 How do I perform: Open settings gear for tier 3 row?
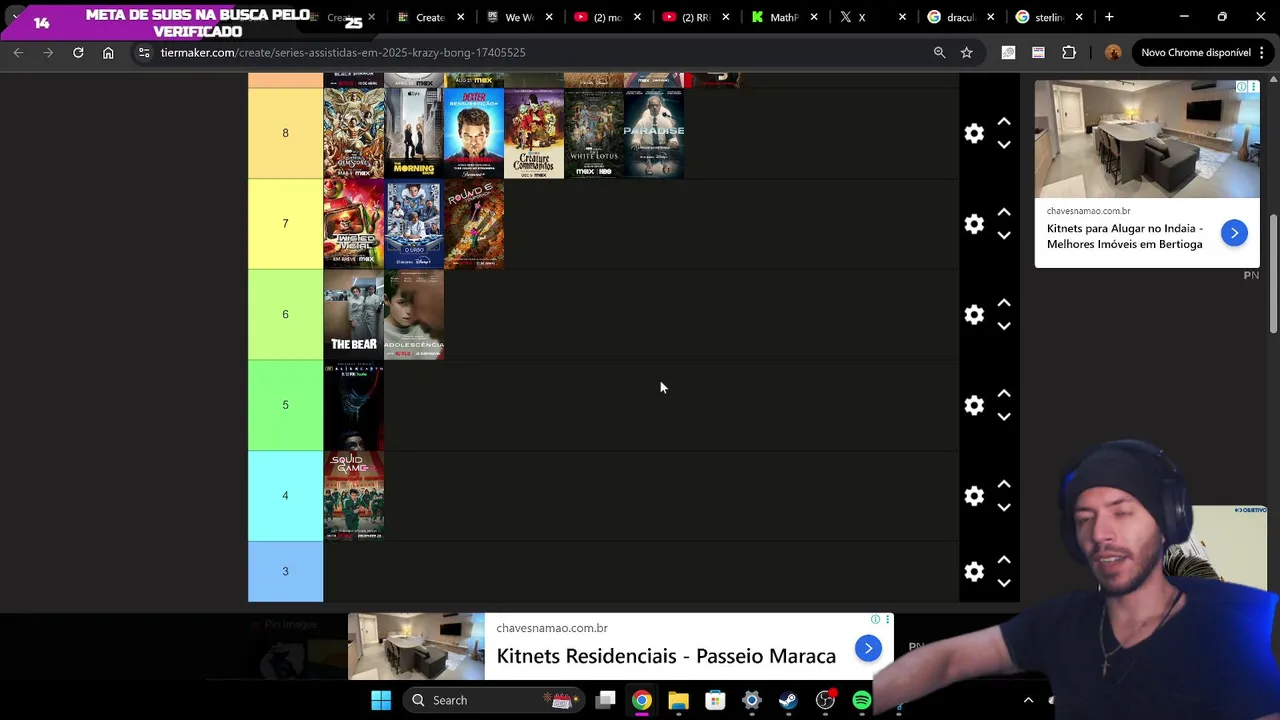[974, 571]
